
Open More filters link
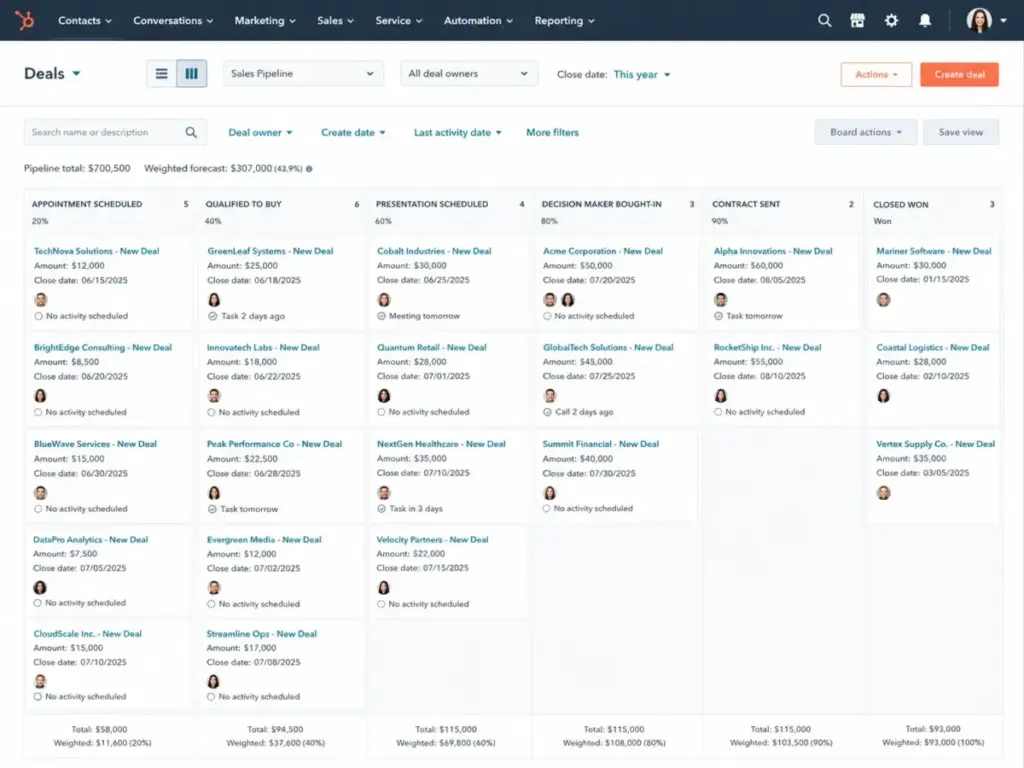pyautogui.click(x=552, y=133)
